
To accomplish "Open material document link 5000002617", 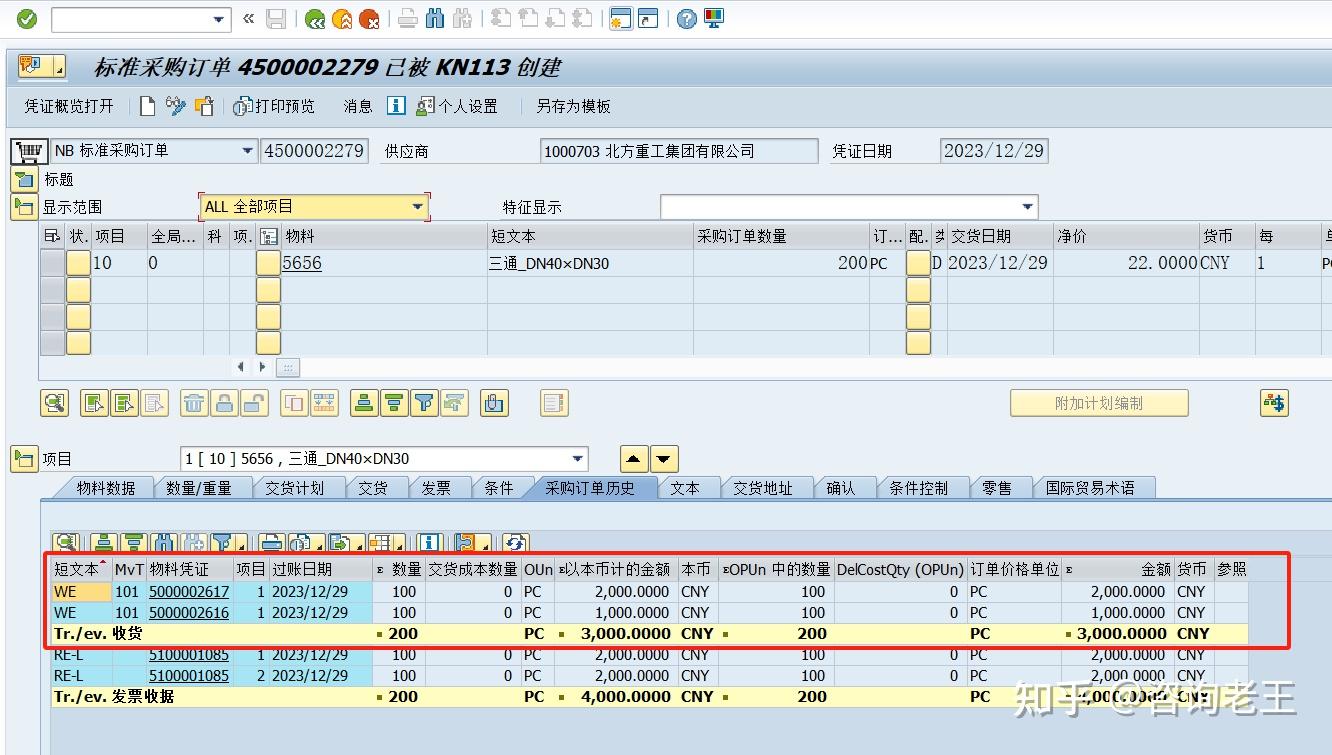I will coord(189,592).
